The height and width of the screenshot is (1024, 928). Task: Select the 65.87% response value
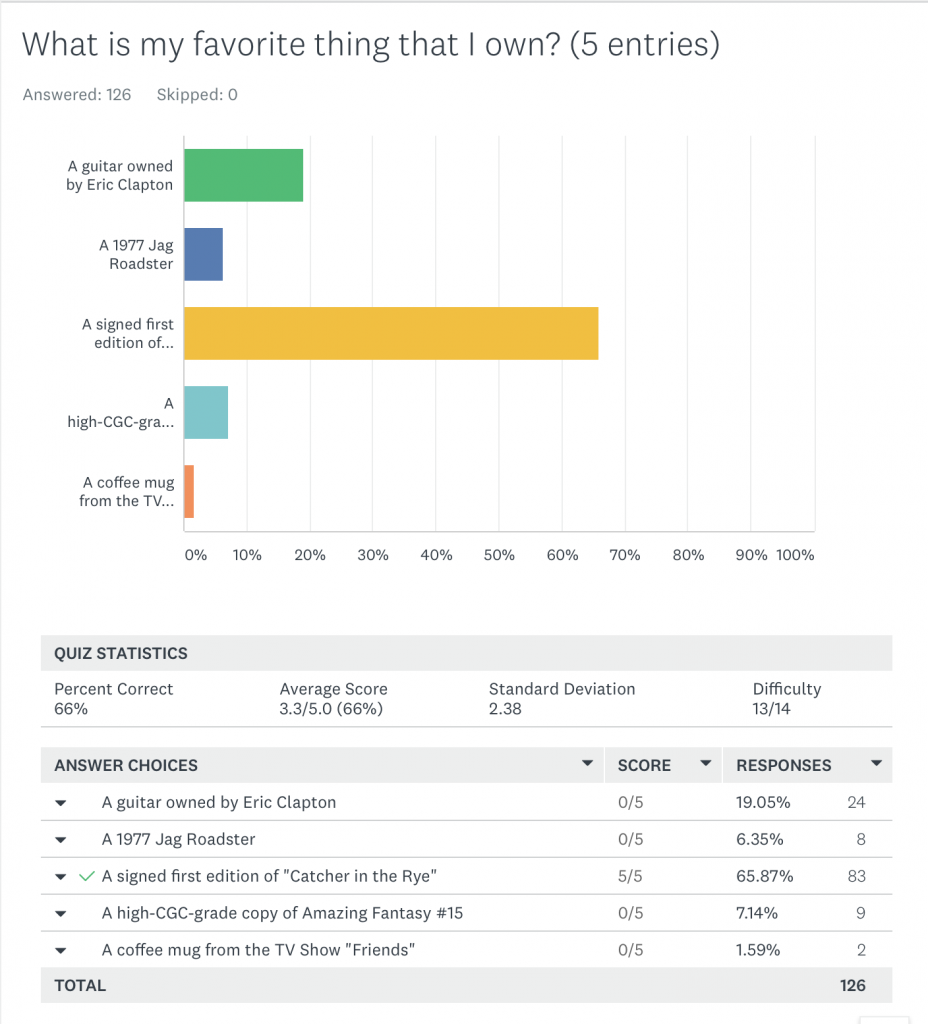[764, 877]
